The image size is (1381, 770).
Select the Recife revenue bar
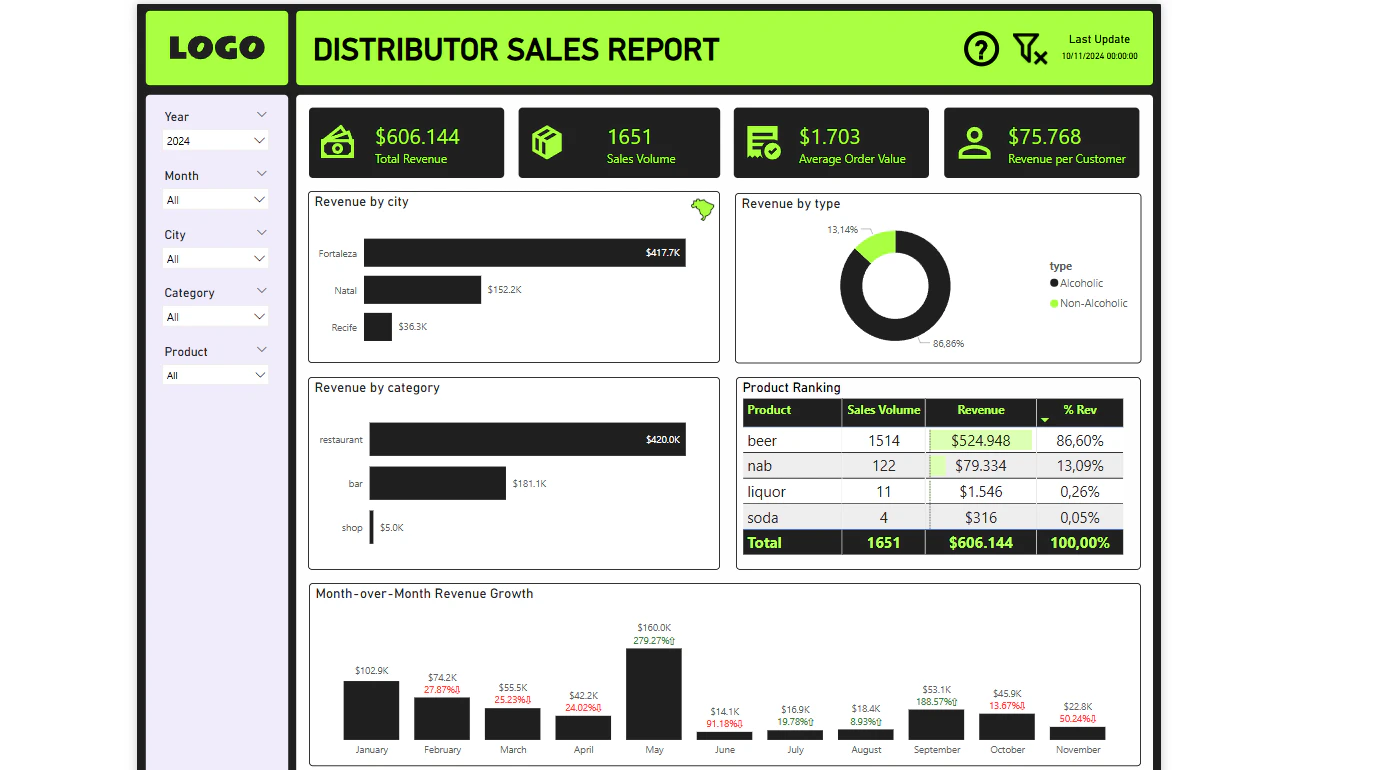pyautogui.click(x=378, y=327)
